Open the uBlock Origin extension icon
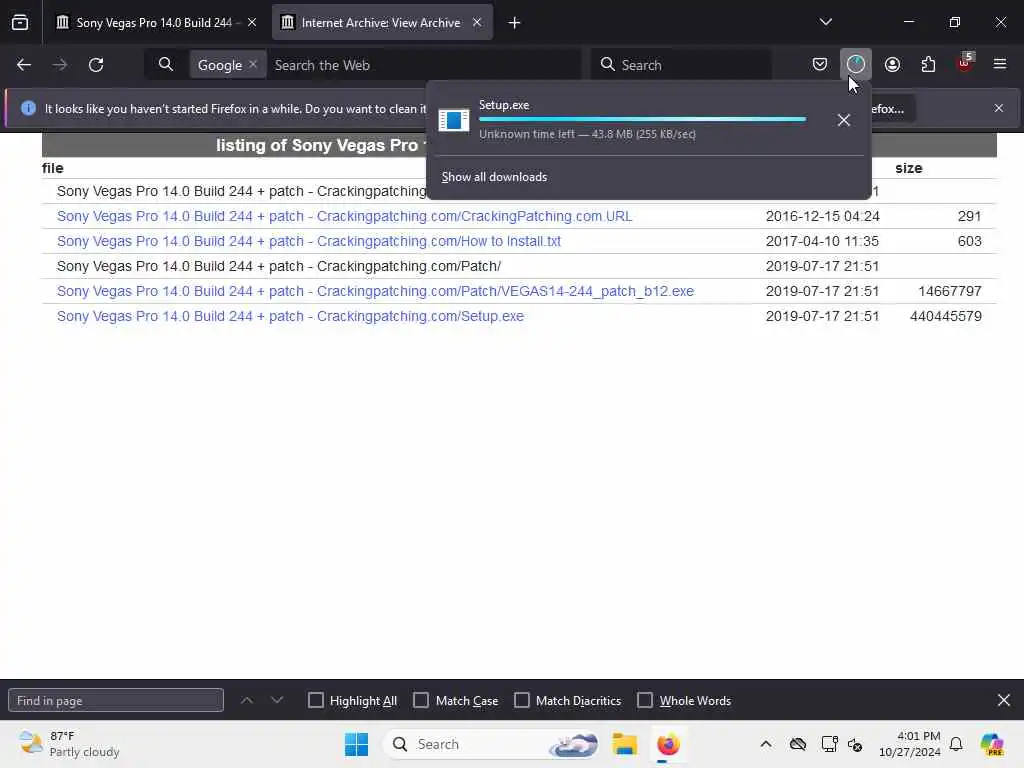 point(965,63)
